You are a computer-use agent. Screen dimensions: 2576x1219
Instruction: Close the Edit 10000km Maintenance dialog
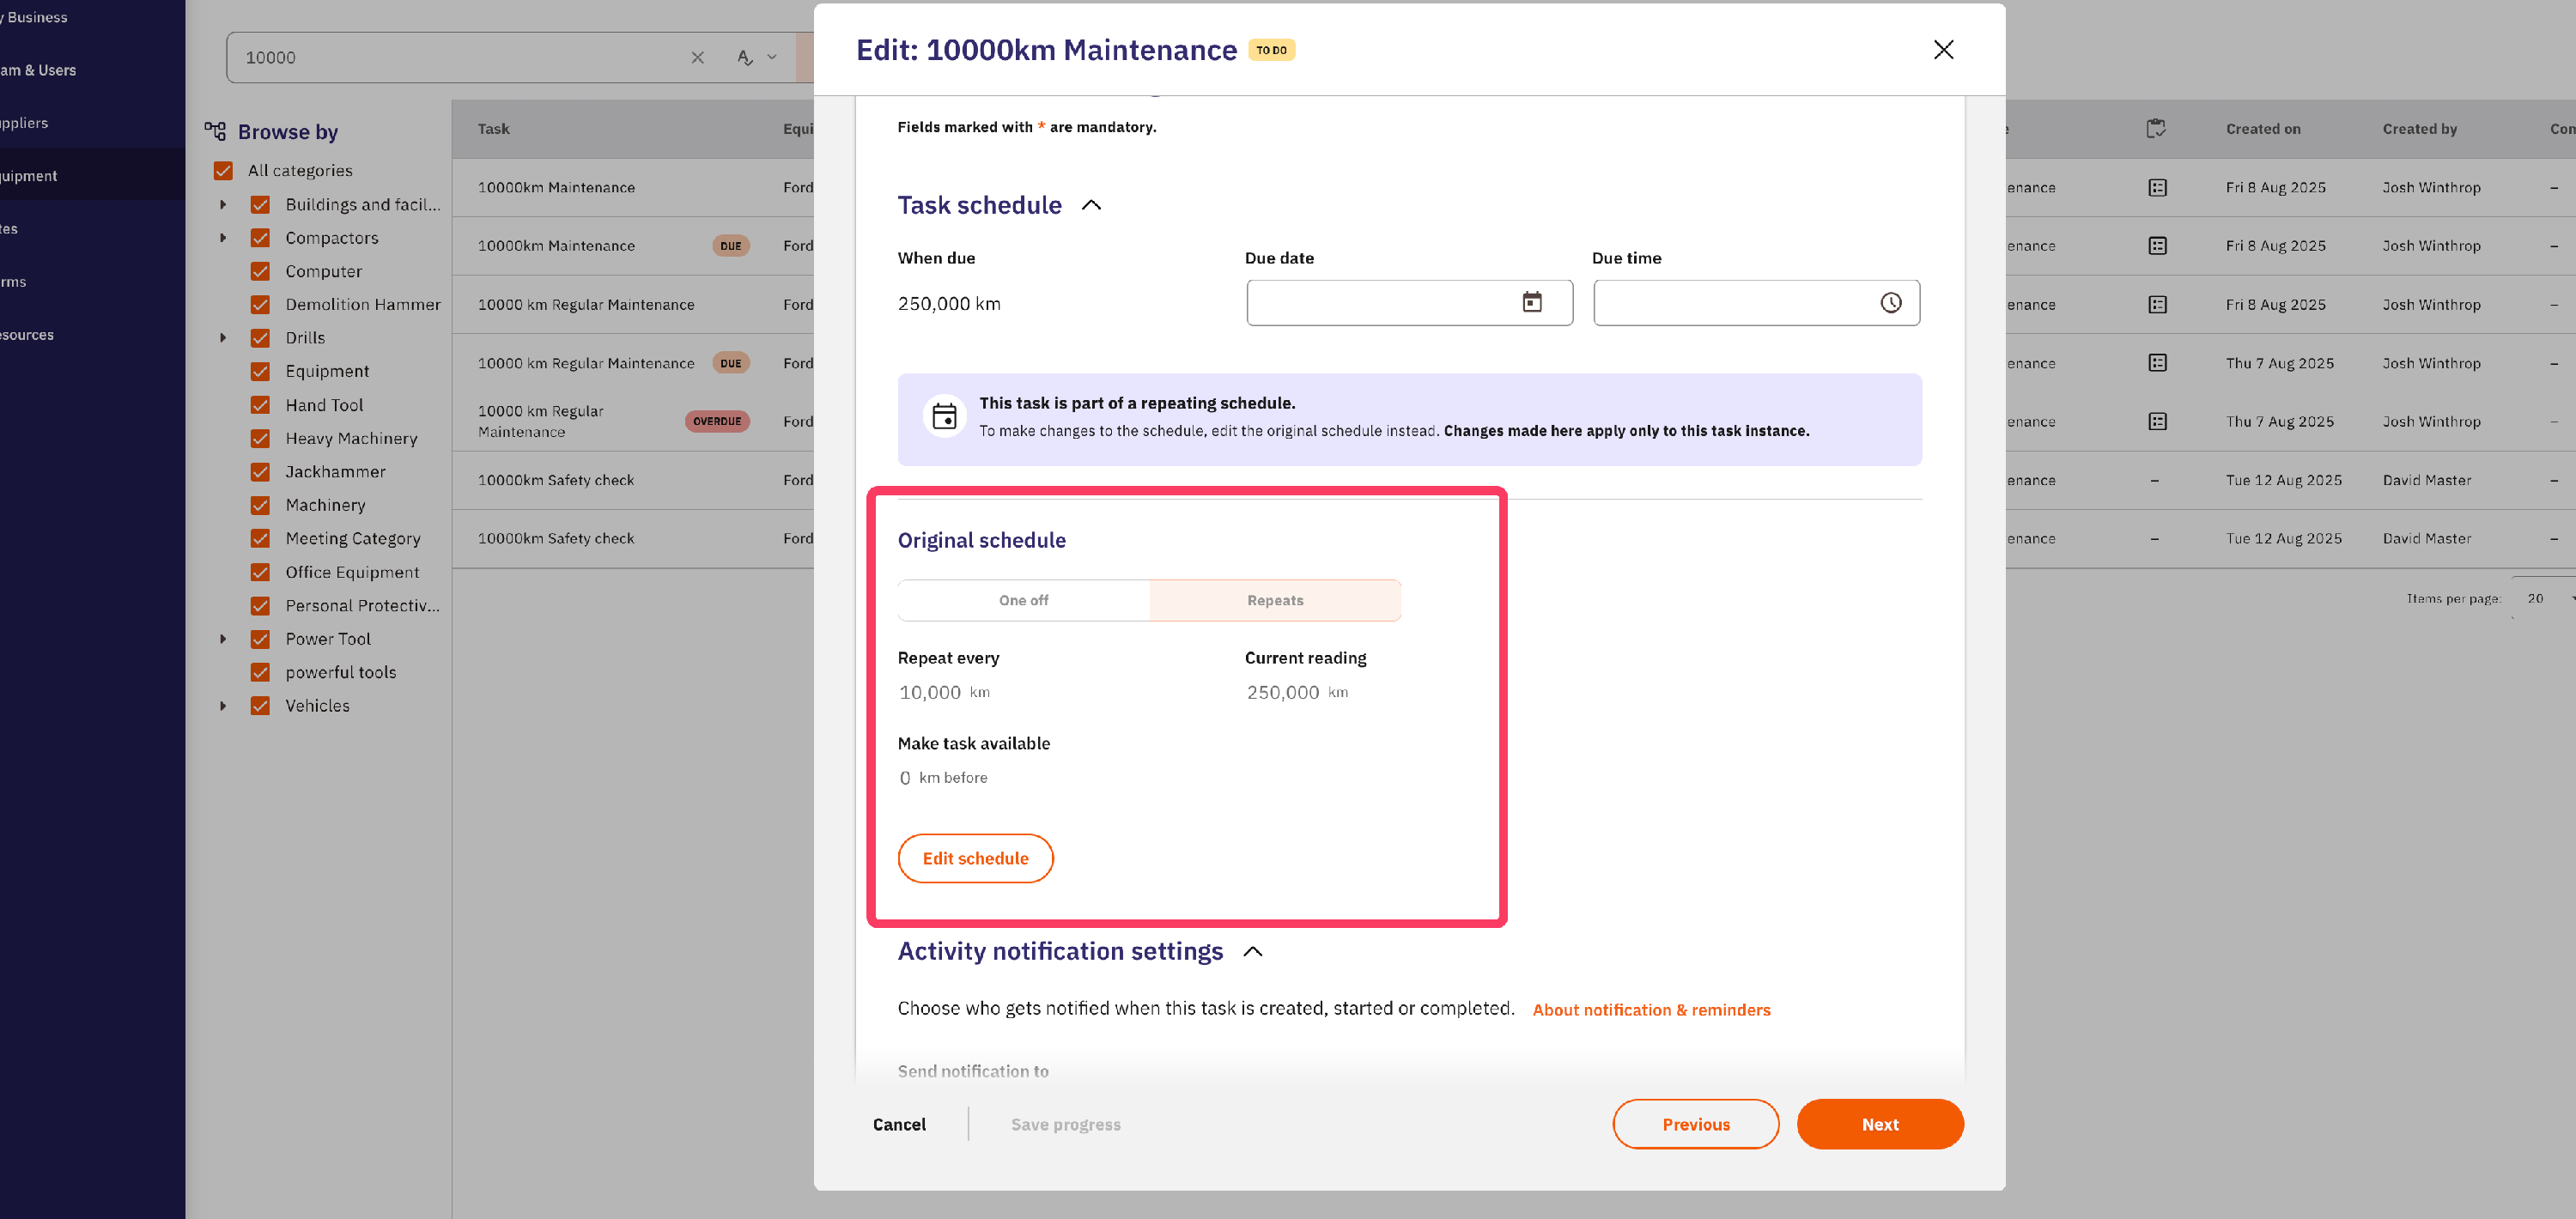coord(1943,49)
